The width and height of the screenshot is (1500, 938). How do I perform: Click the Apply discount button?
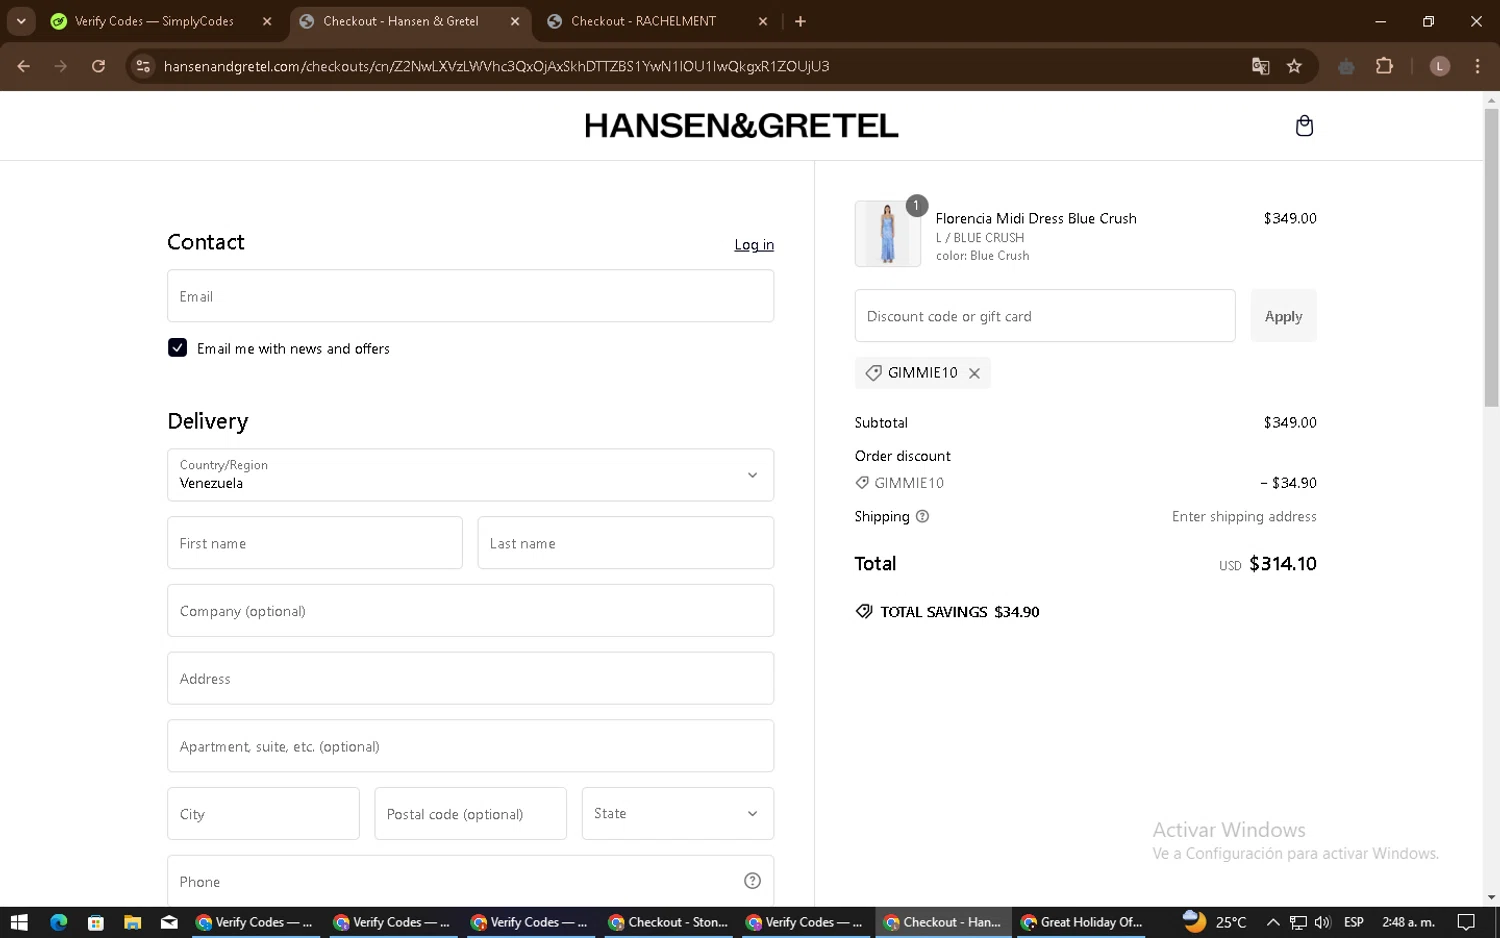click(1283, 316)
